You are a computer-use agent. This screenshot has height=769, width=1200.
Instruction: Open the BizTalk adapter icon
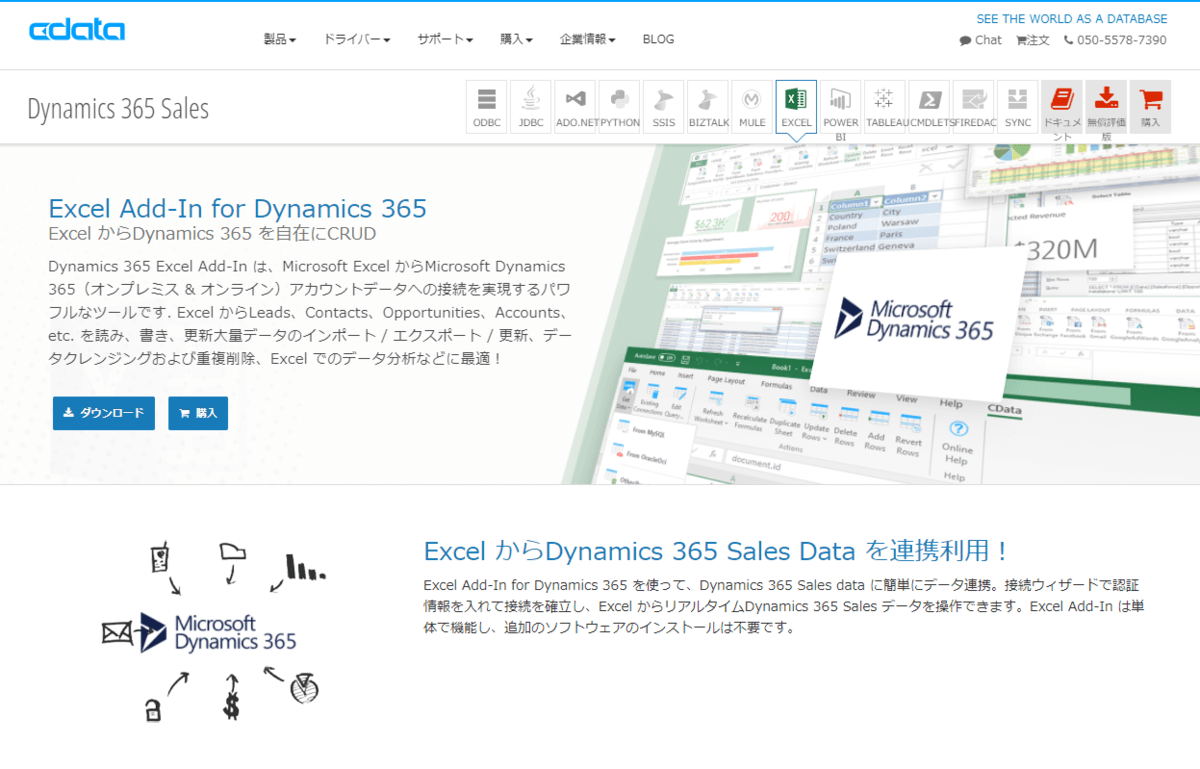708,107
